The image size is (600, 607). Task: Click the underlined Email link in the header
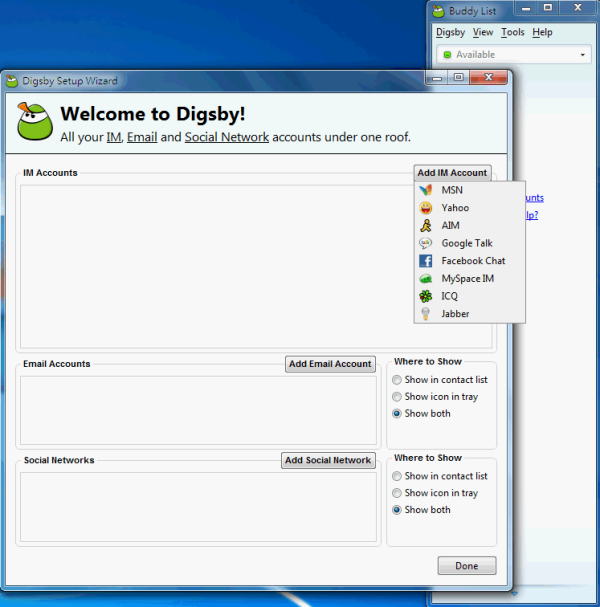pos(142,137)
